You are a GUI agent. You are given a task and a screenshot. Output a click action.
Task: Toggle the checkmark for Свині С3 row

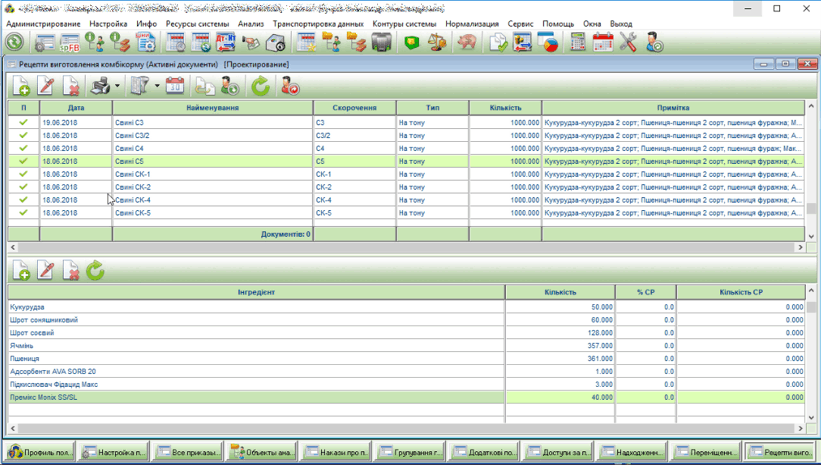(23, 123)
